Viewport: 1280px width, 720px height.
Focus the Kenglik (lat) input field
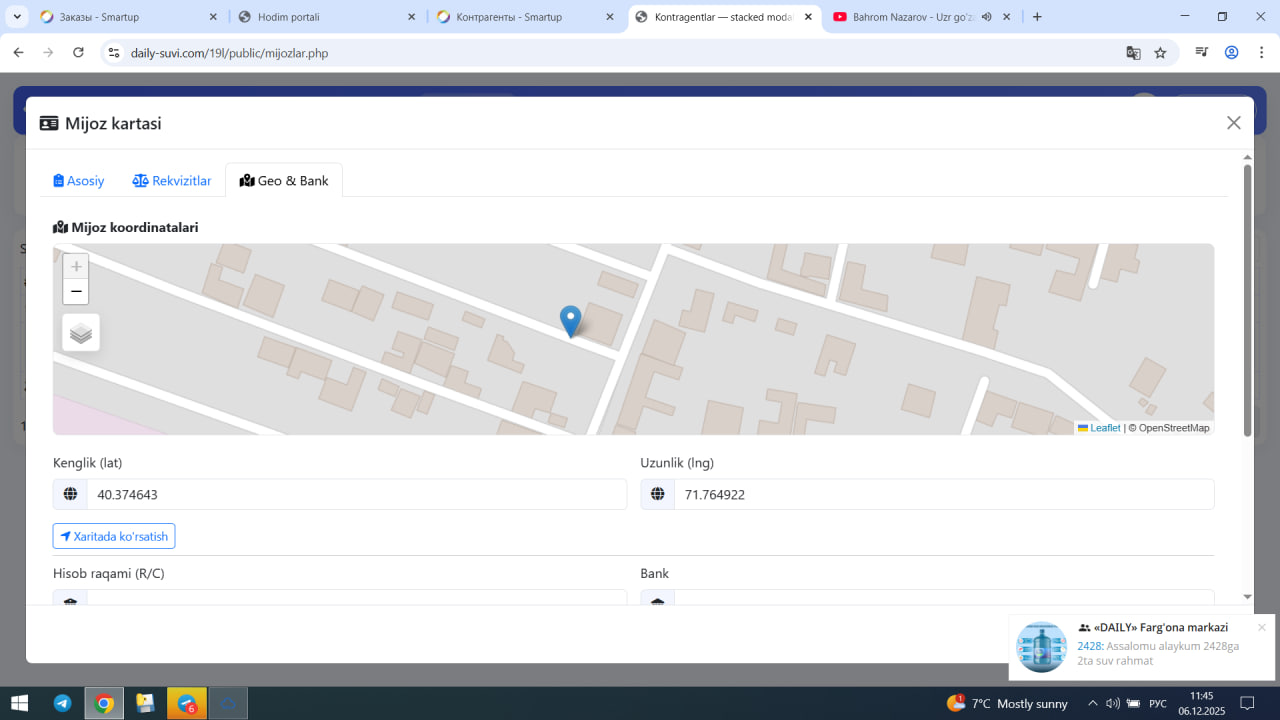(x=357, y=494)
